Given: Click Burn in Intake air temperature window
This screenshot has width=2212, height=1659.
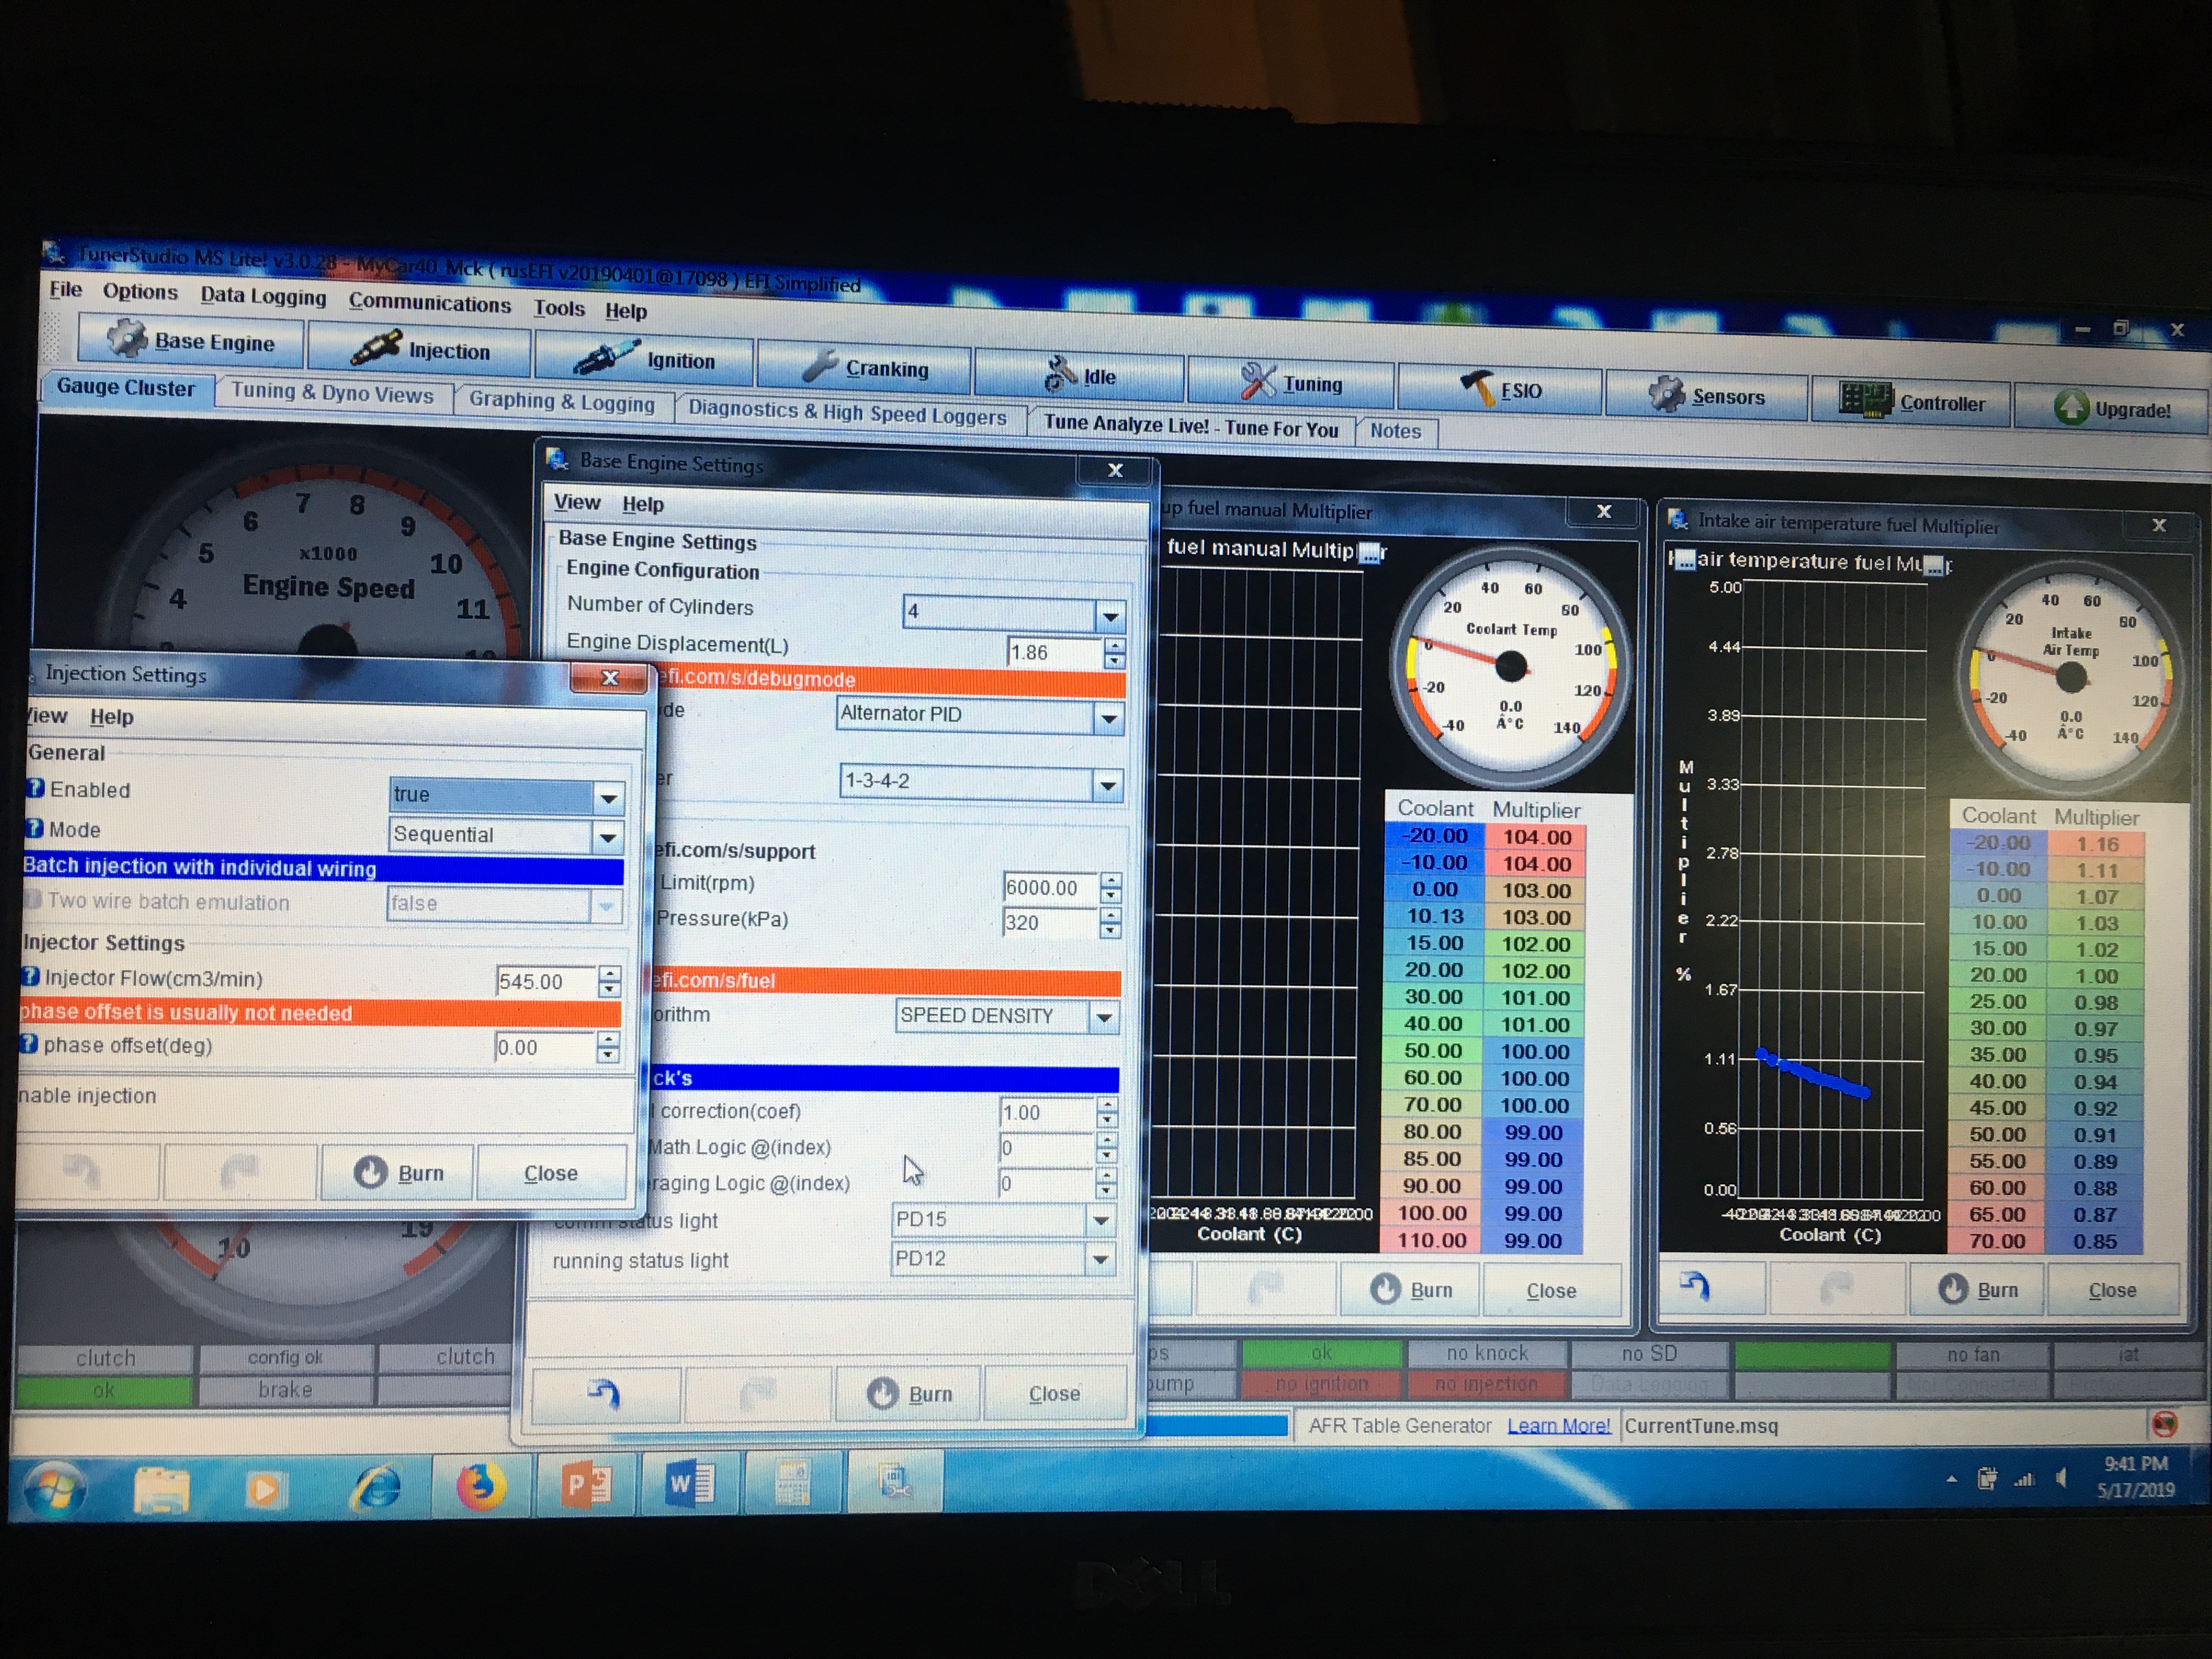Looking at the screenshot, I should pos(1977,1289).
